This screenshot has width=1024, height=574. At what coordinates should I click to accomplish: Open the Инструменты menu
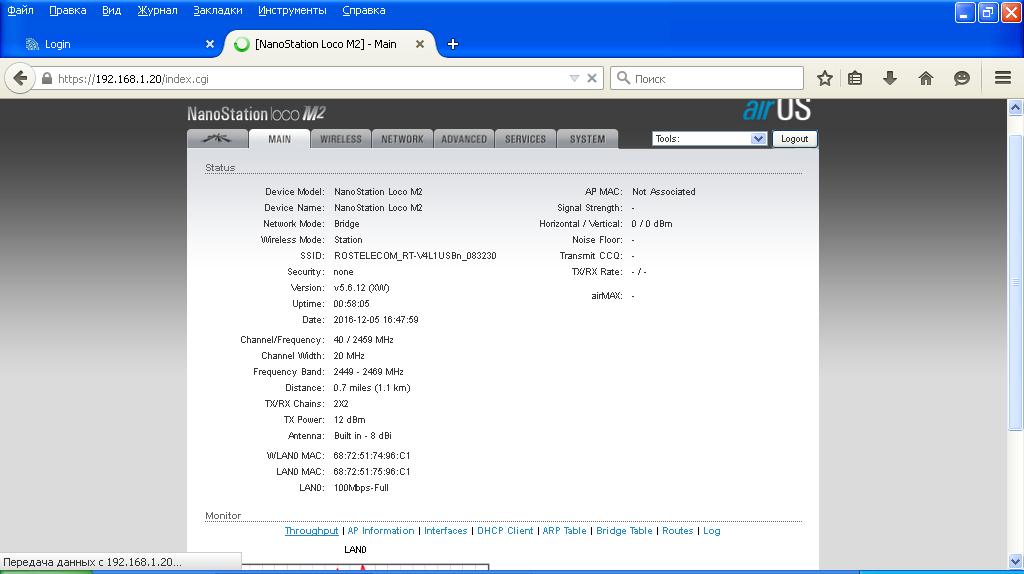(293, 10)
